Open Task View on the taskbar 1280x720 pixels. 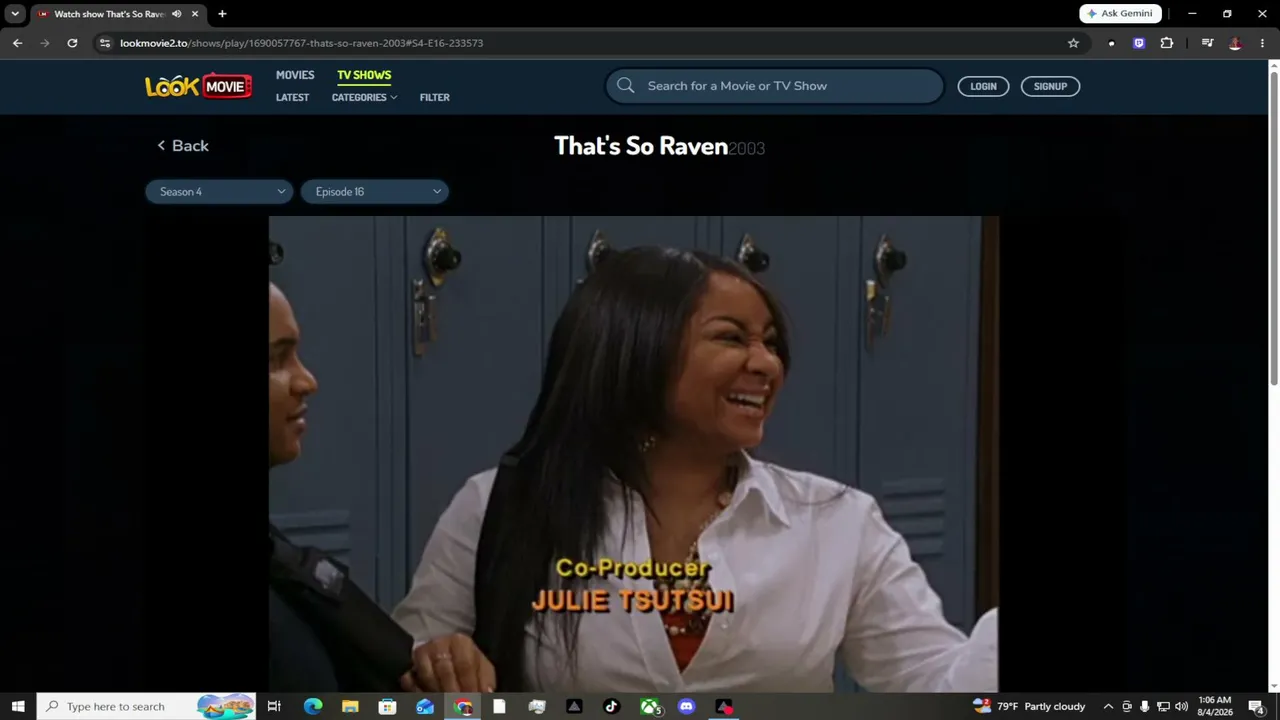pyautogui.click(x=274, y=706)
